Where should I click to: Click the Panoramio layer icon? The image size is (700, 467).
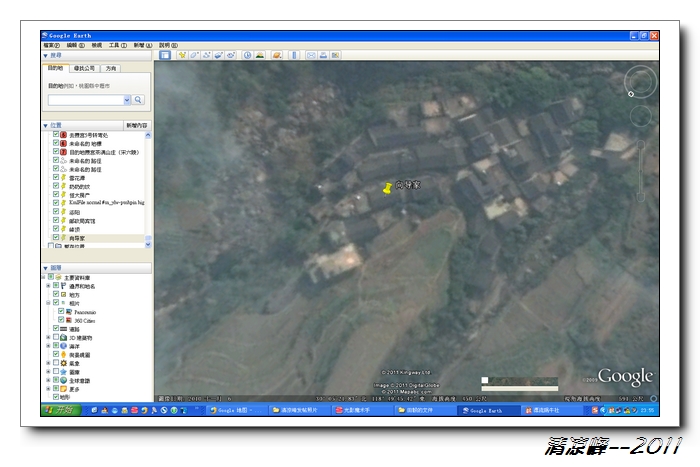(x=69, y=312)
